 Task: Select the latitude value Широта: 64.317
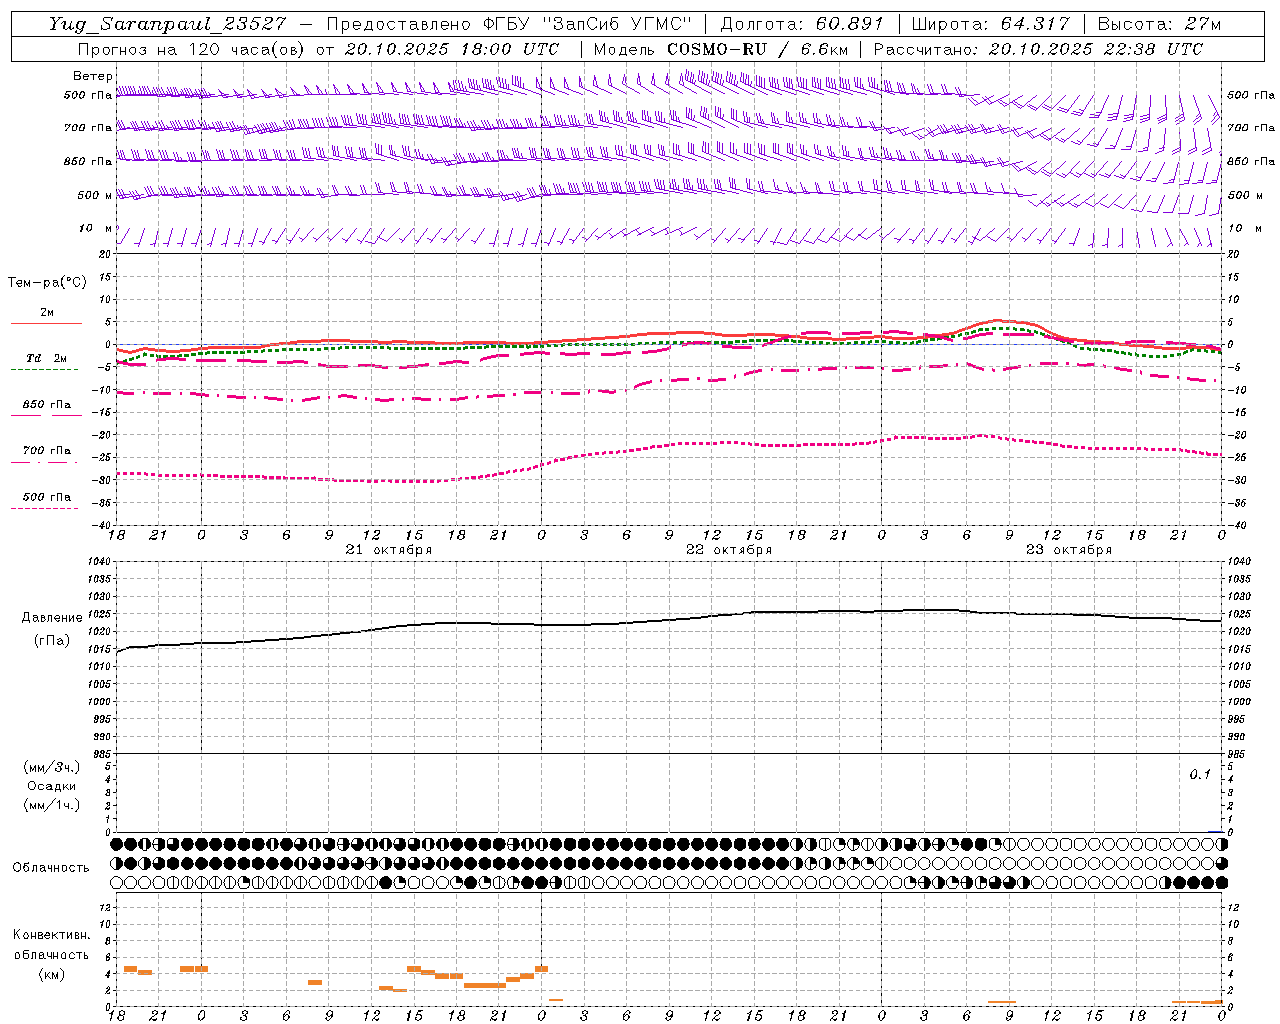coord(990,24)
